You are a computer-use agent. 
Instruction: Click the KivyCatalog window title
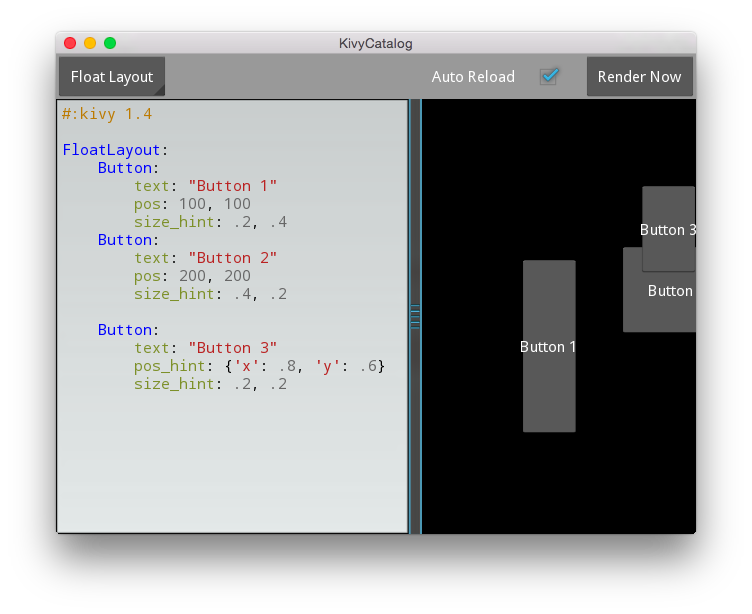(x=376, y=44)
